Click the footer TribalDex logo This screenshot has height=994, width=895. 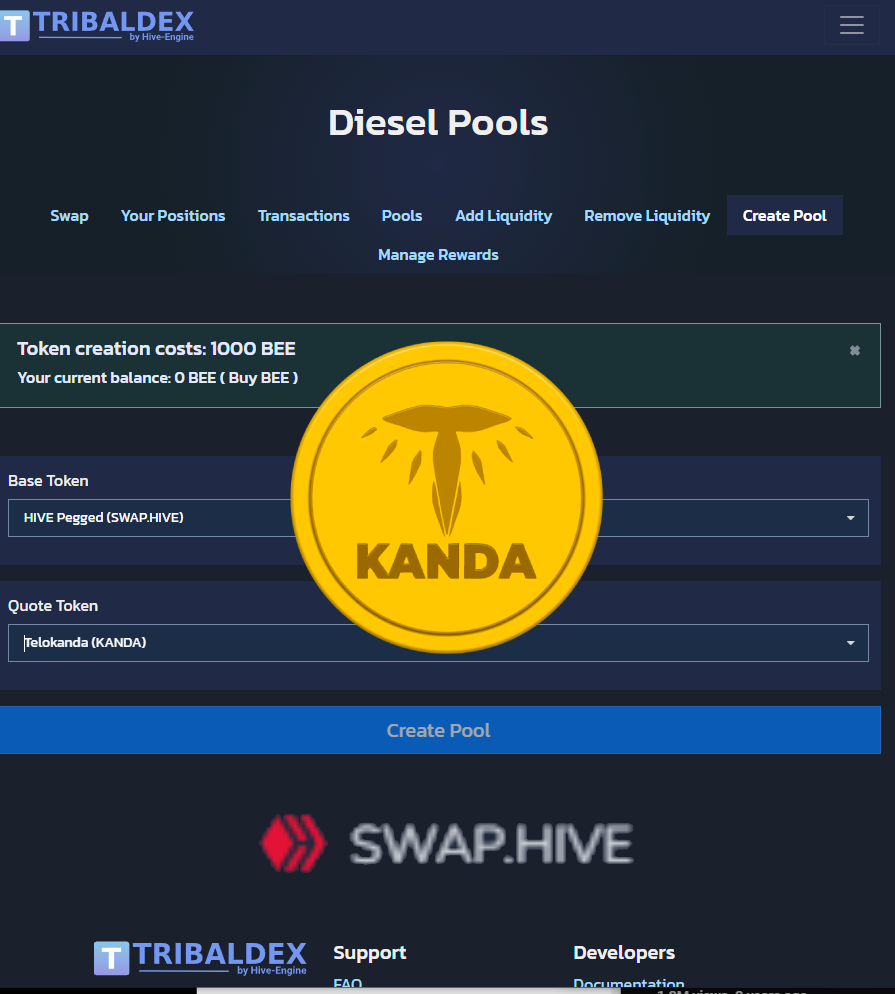(200, 958)
